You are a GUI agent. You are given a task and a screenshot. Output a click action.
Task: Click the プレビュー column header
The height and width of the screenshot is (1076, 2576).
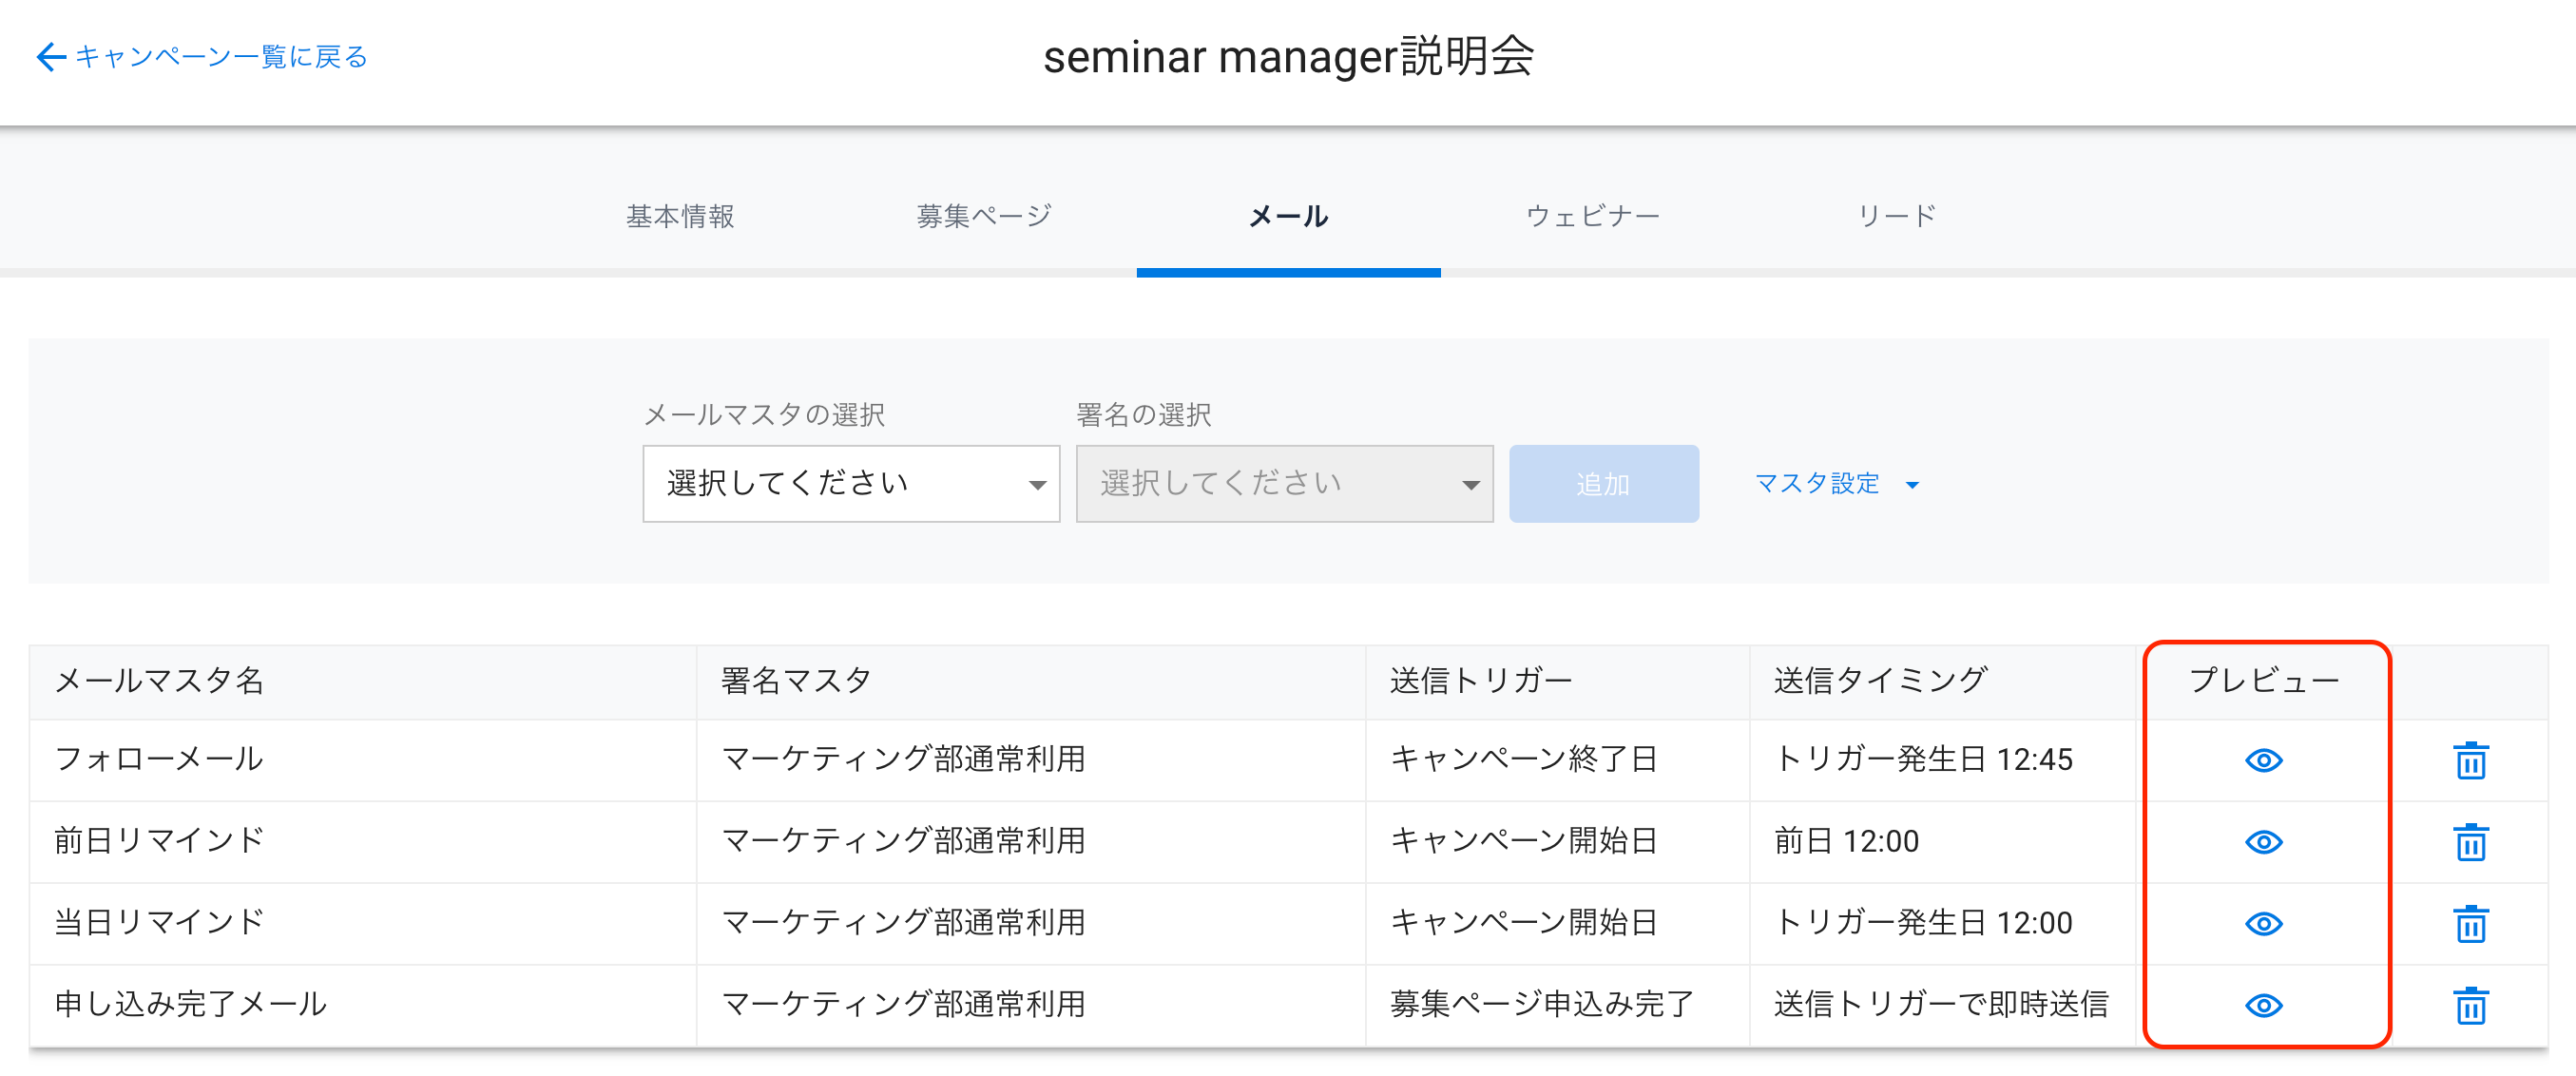pos(2263,681)
